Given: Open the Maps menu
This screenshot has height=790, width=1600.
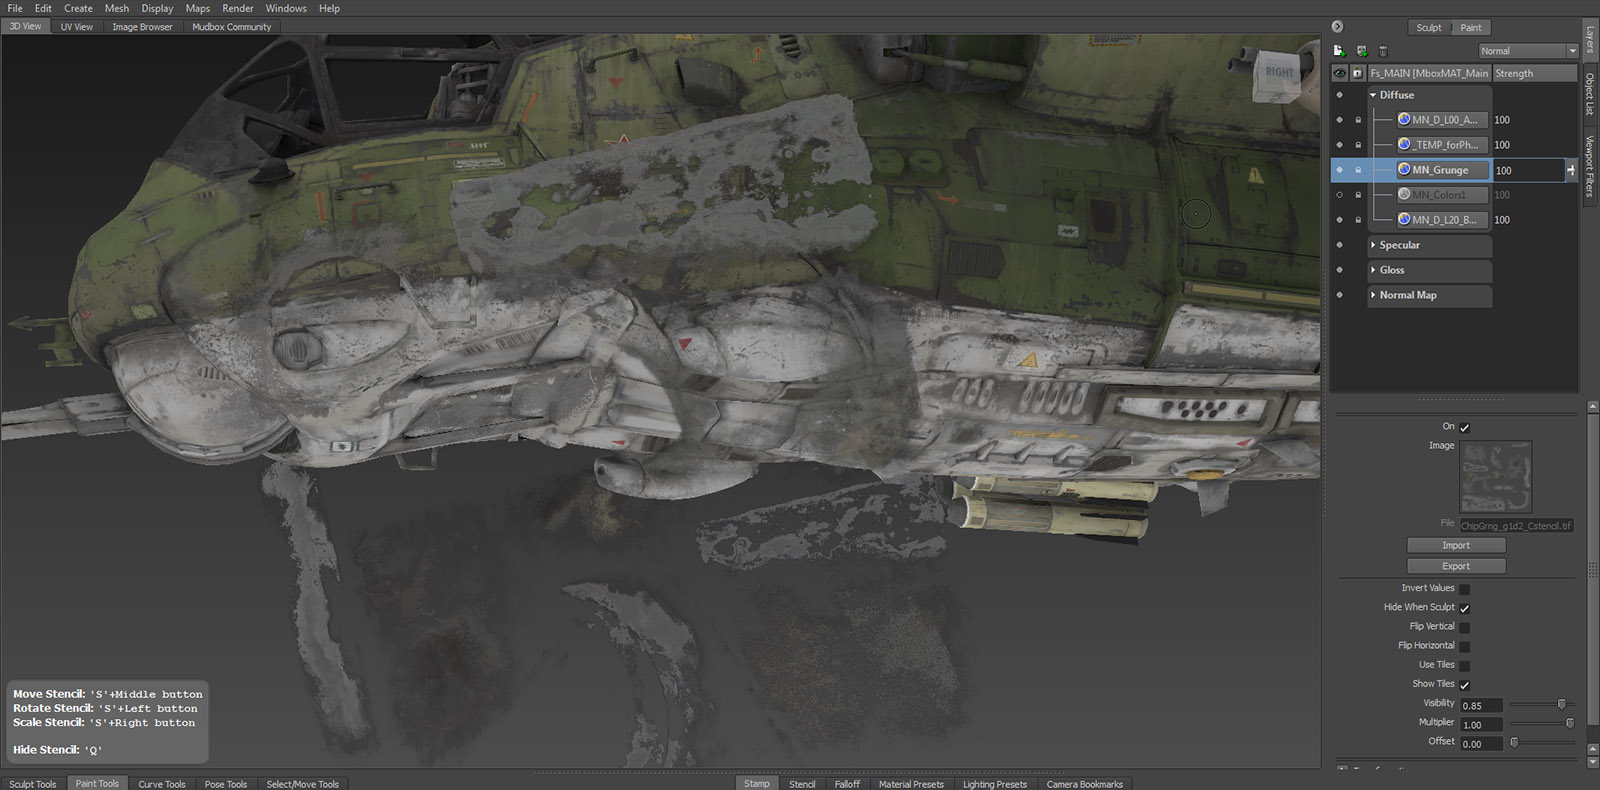Looking at the screenshot, I should pyautogui.click(x=198, y=8).
